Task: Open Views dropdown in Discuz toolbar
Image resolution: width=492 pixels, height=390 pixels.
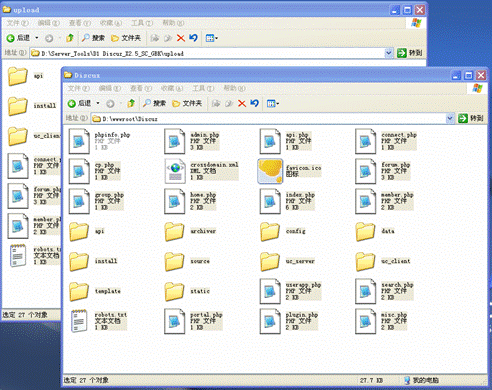Action: point(273,104)
